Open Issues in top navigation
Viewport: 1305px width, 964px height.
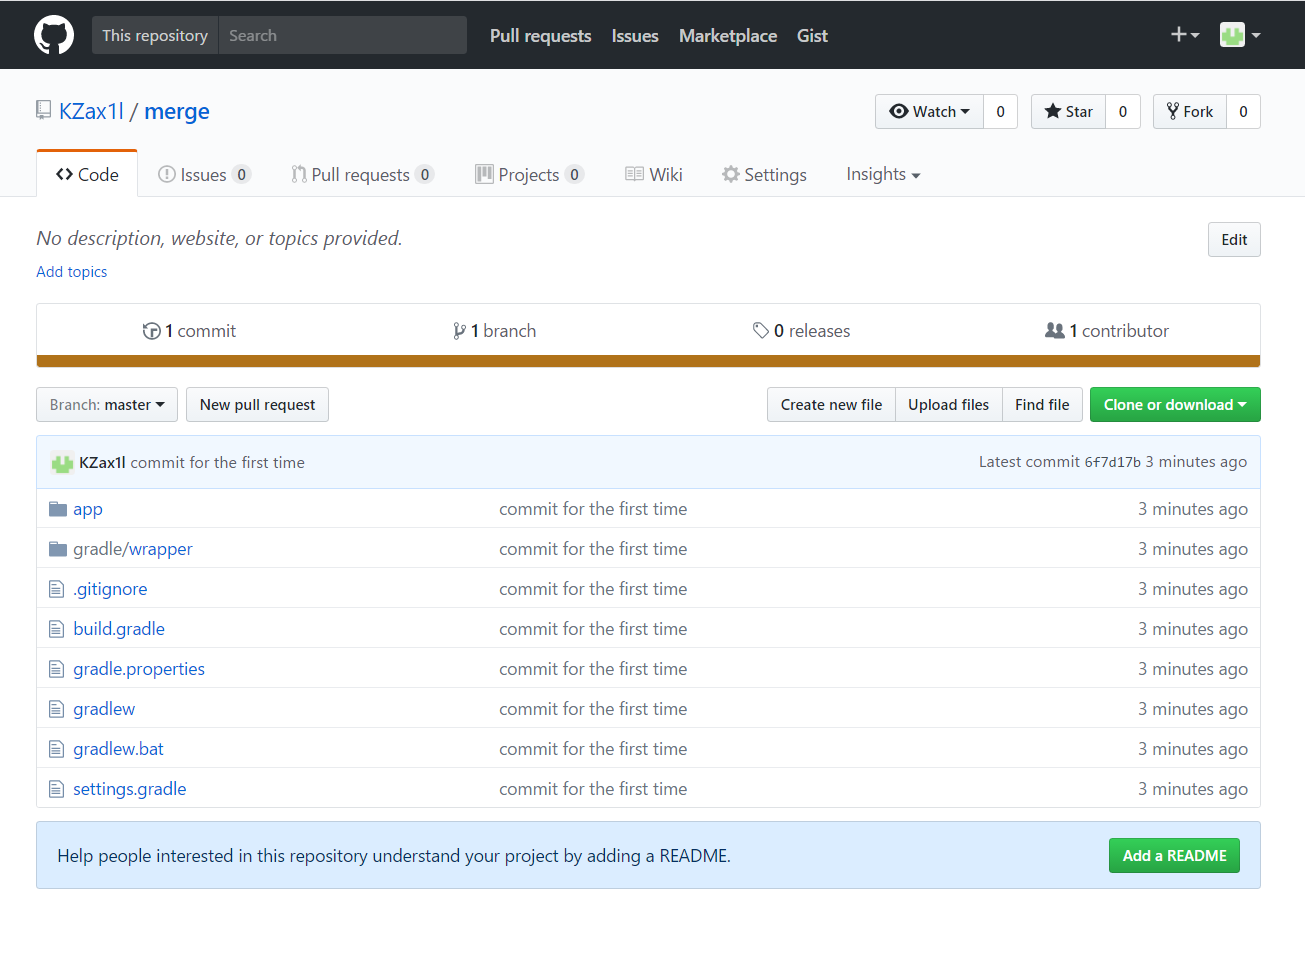click(x=635, y=35)
